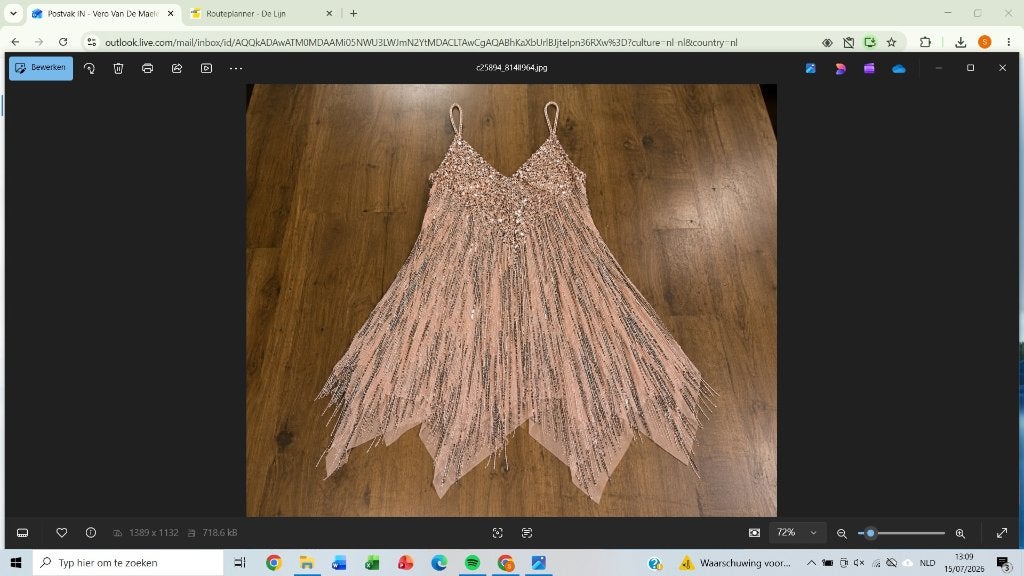This screenshot has width=1024, height=576.
Task: Toggle the filmstrip view at bottom left
Action: [x=22, y=533]
